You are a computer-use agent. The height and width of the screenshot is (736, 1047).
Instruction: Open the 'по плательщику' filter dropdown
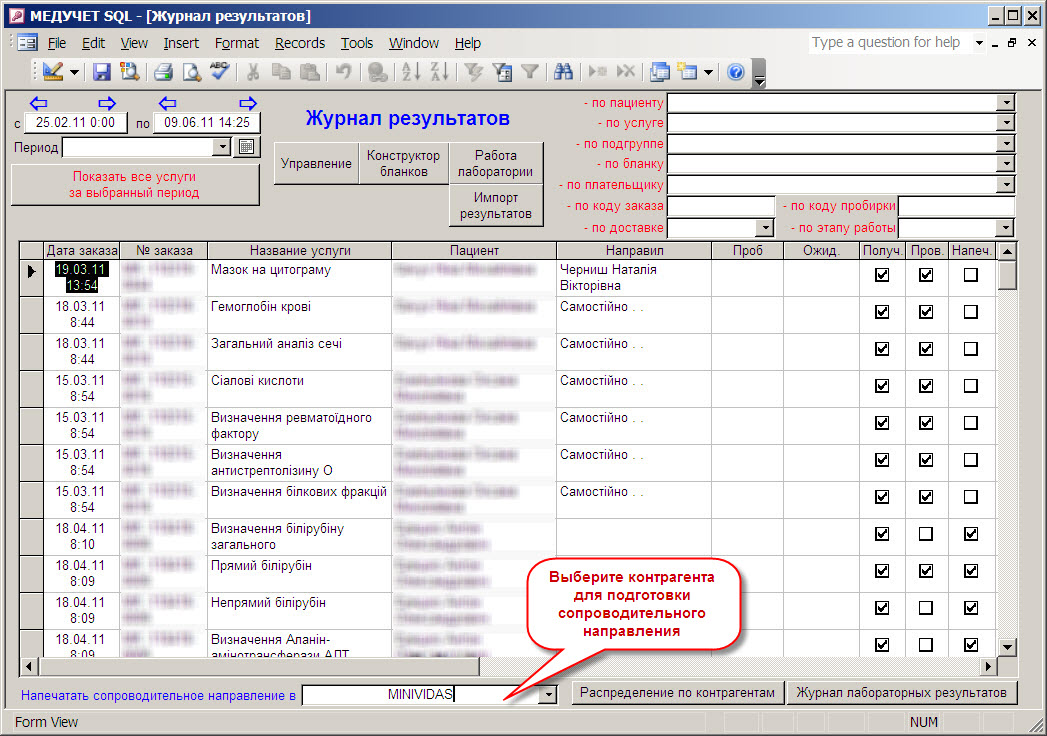pos(1005,185)
